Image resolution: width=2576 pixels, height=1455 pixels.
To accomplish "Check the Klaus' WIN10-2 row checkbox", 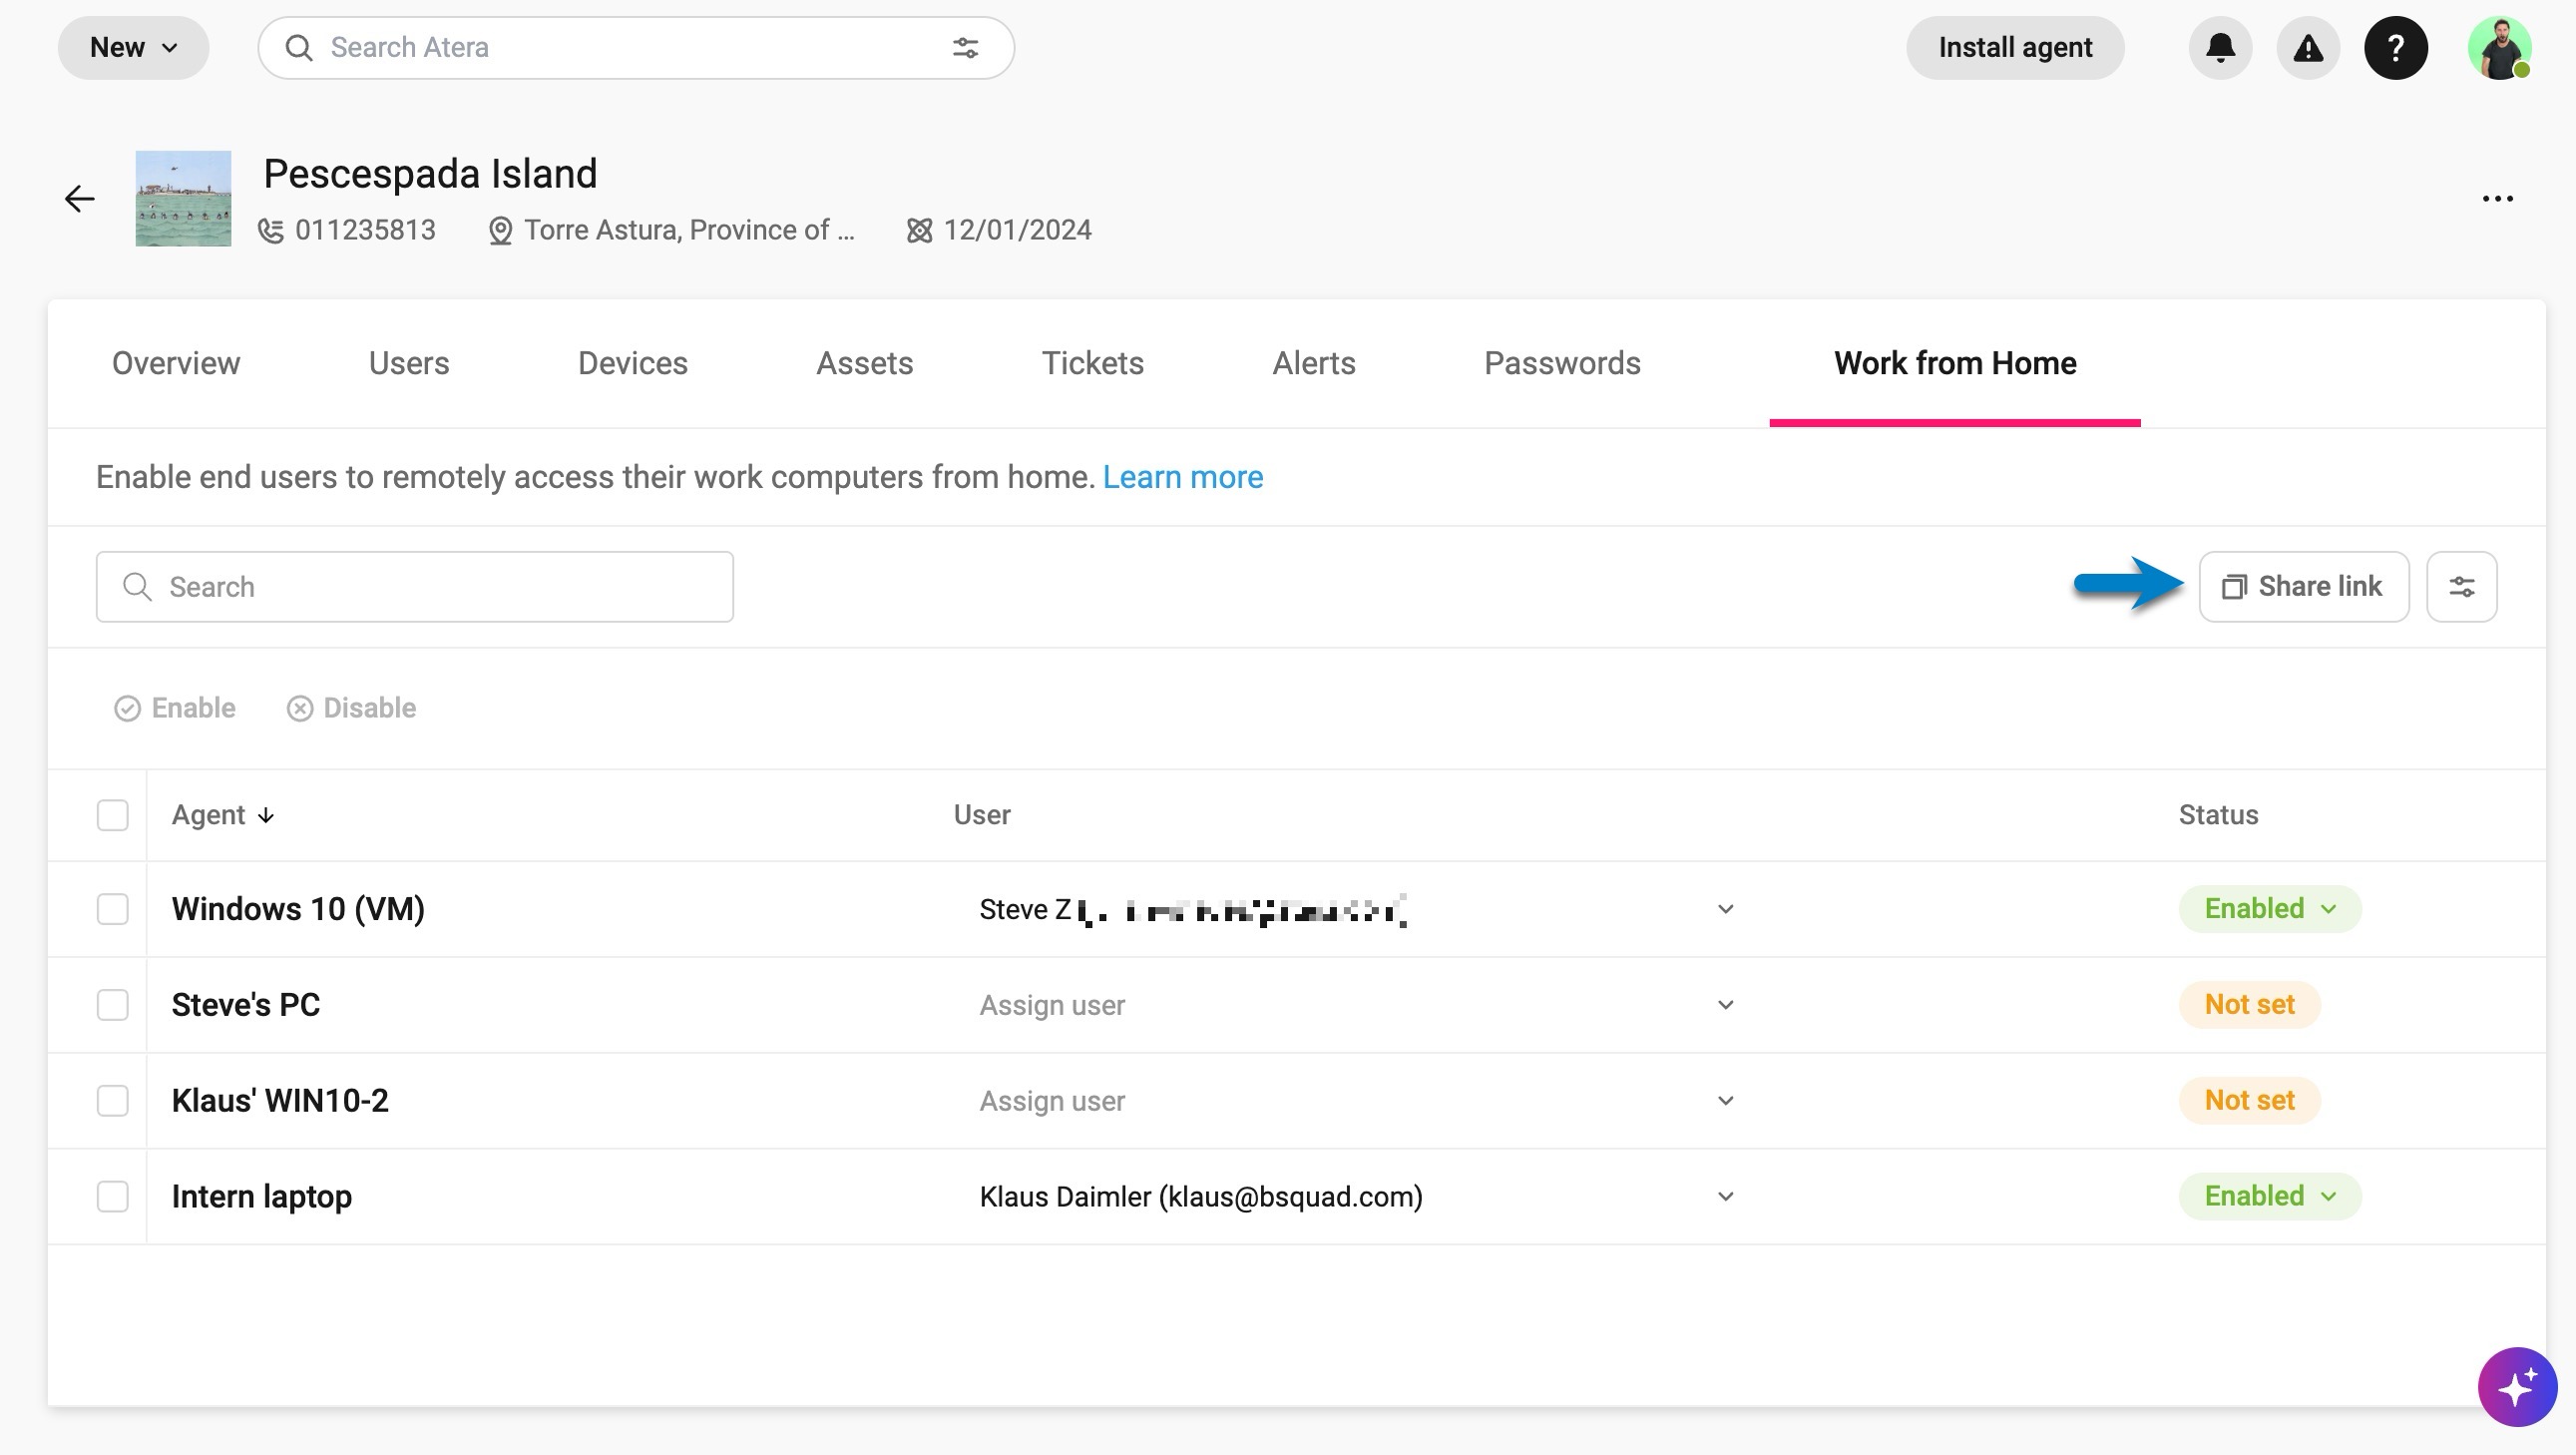I will 113,1101.
